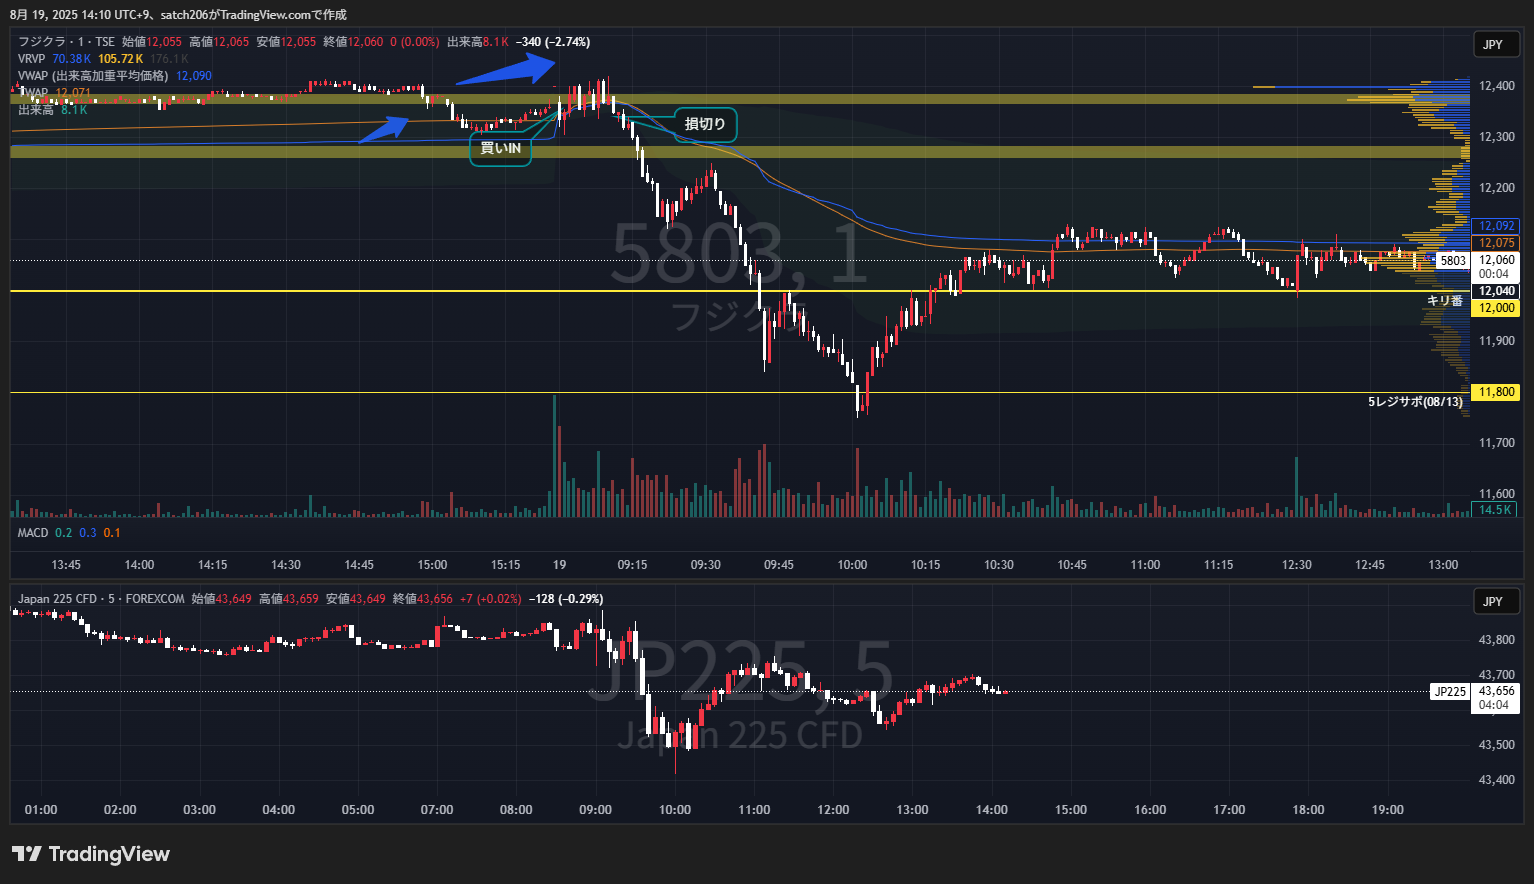Click the TradingView logo icon

coord(27,854)
